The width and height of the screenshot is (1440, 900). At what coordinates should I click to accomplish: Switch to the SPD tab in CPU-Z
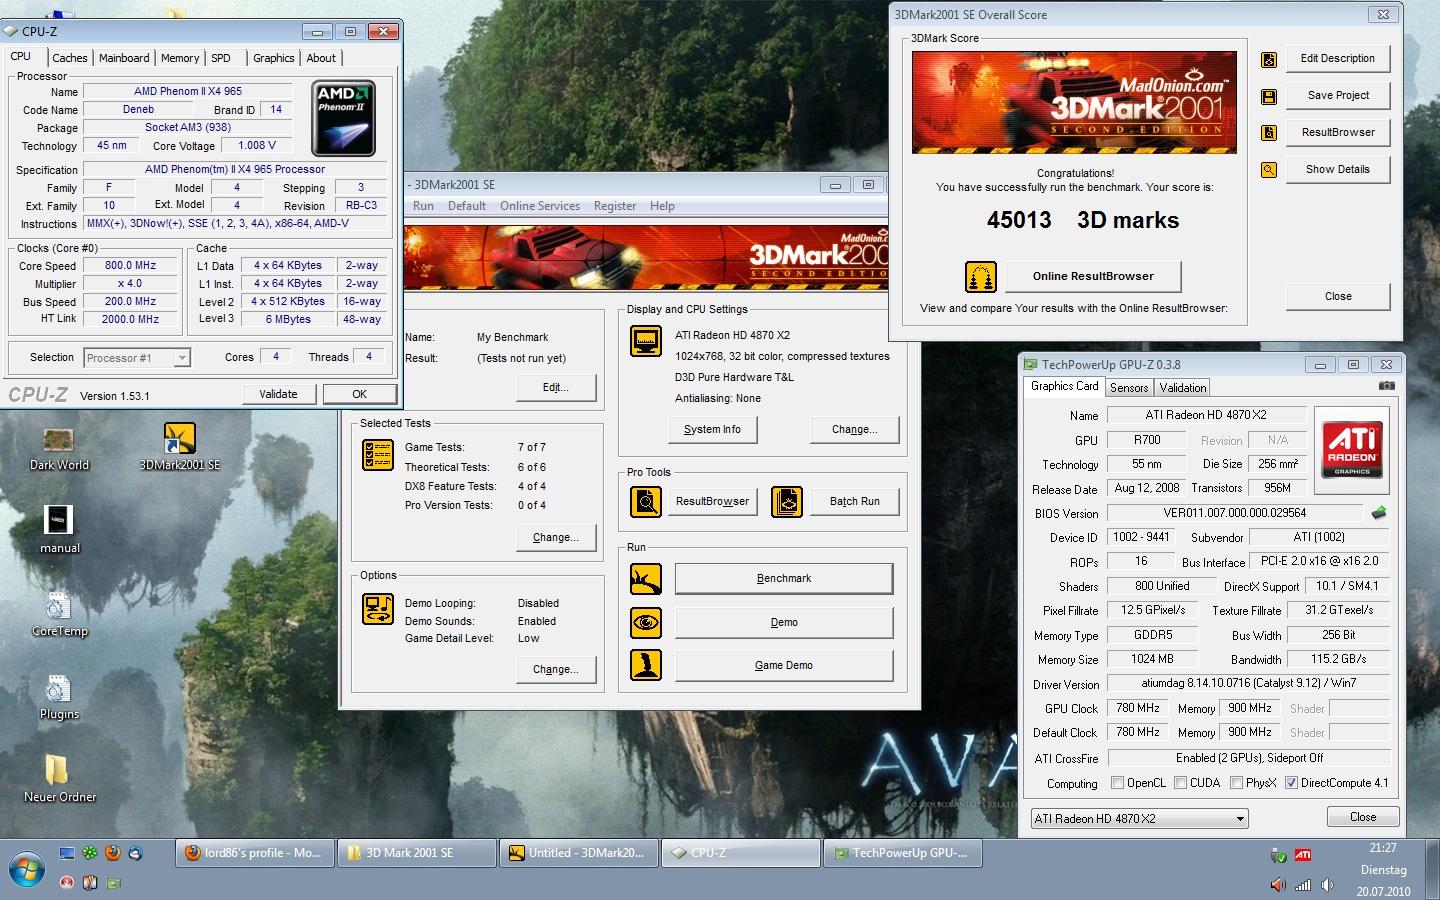coord(221,58)
